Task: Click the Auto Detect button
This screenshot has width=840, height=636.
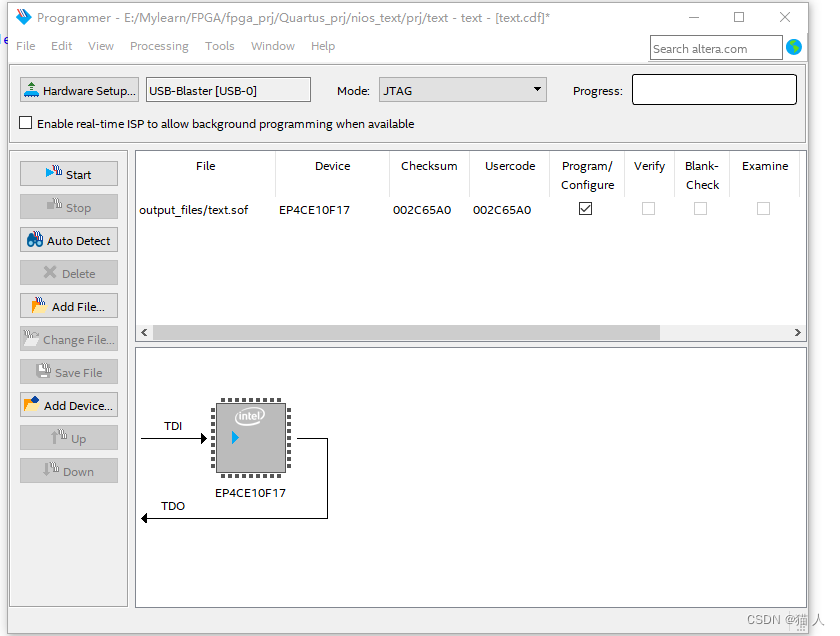Action: click(x=69, y=240)
